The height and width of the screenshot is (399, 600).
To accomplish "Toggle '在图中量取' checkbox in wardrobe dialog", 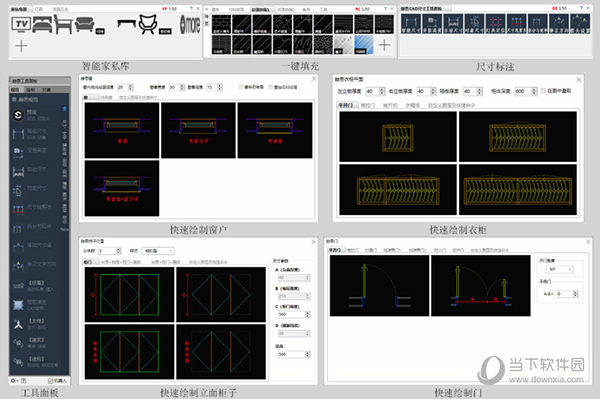I will point(544,91).
